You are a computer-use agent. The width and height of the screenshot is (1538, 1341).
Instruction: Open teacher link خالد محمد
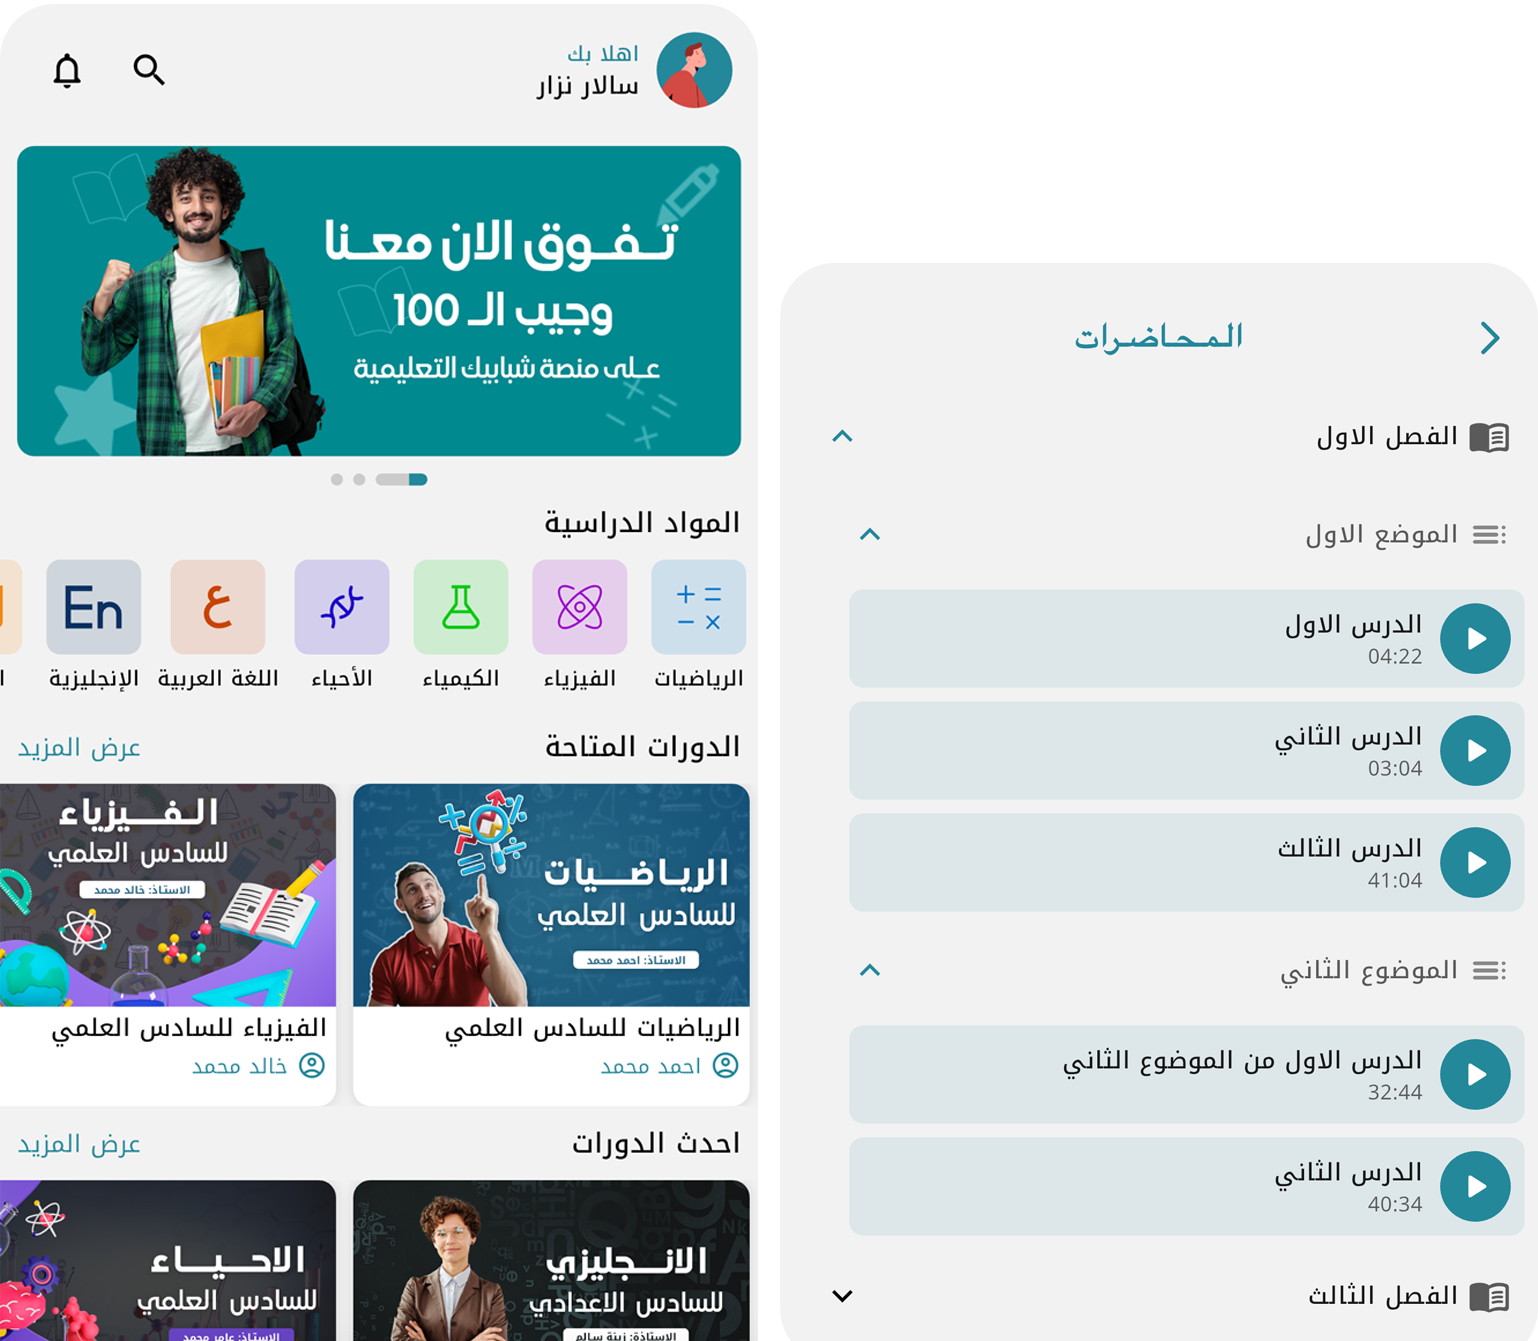[x=239, y=1066]
